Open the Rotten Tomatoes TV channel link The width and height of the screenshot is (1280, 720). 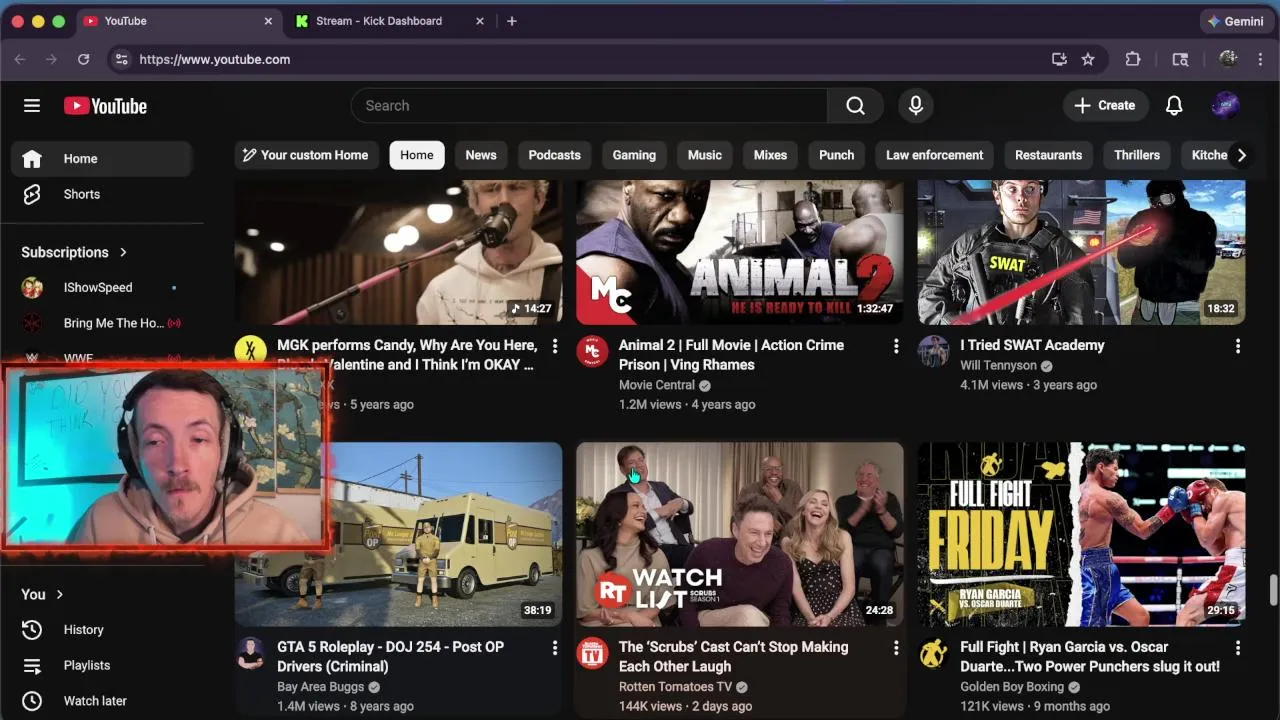click(675, 687)
